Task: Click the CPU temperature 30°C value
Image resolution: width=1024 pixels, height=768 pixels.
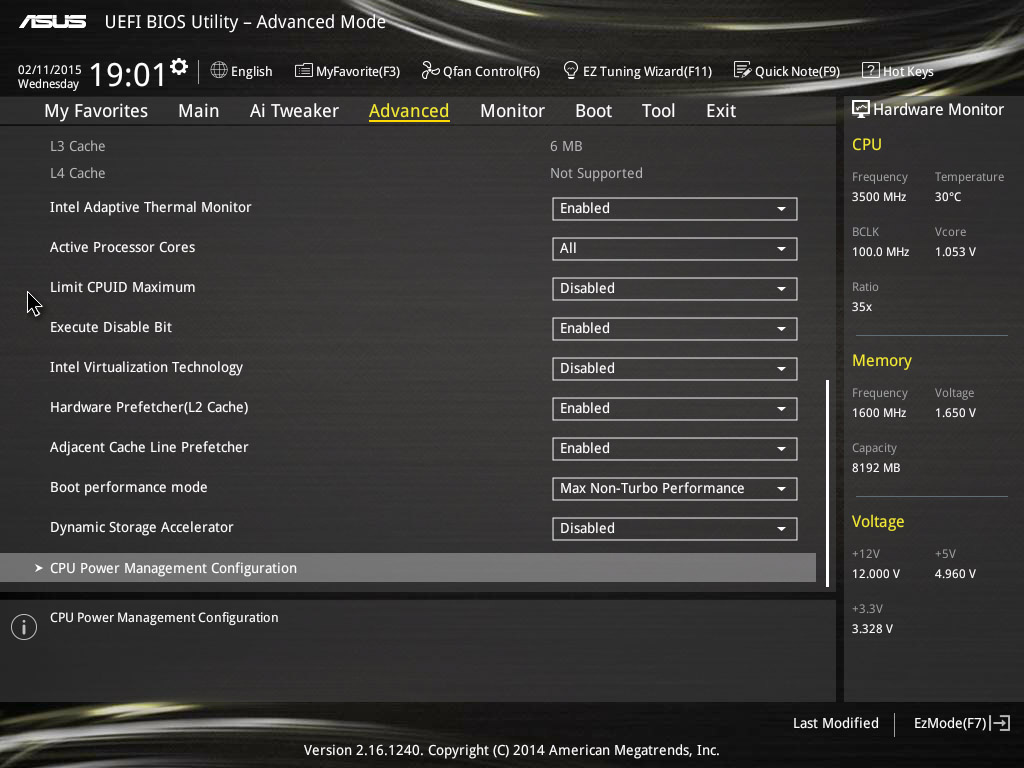Action: pos(948,197)
